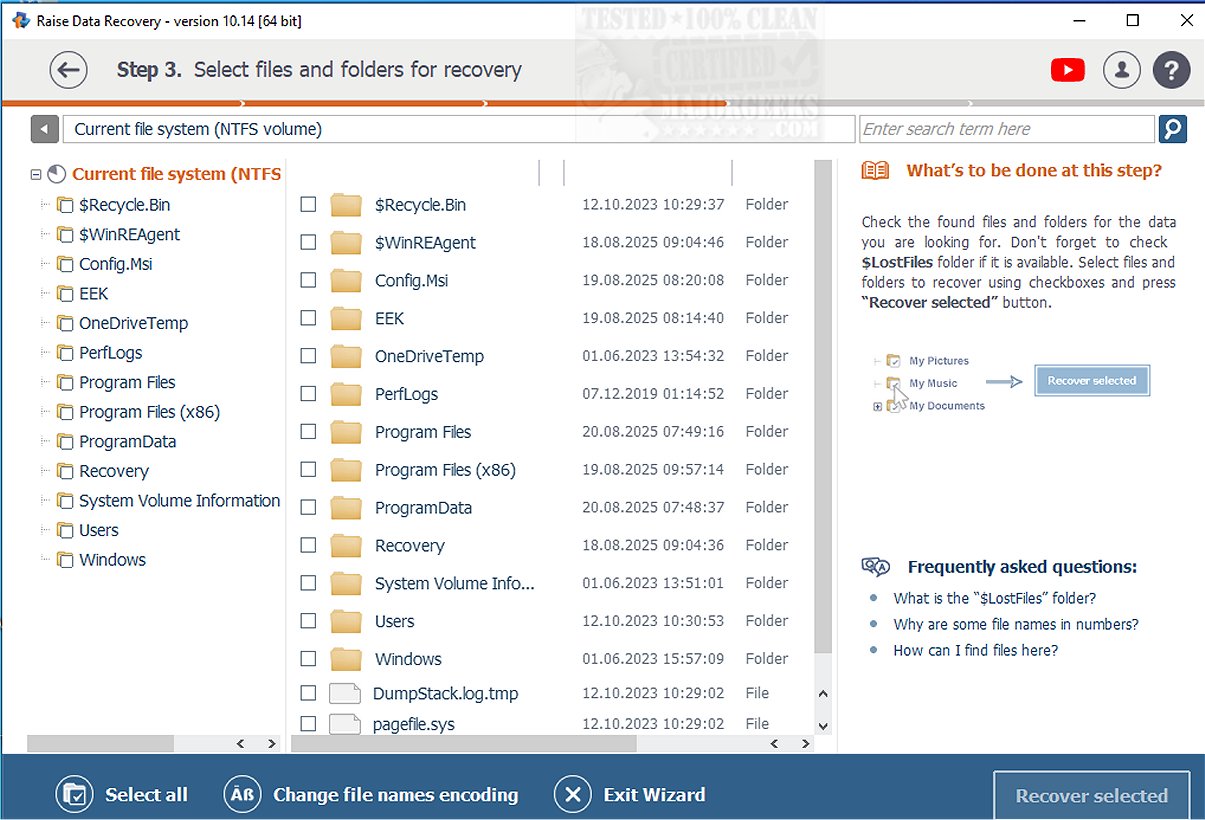Click the $Recycle.Bin folder icon in file list
This screenshot has width=1205, height=820.
346,204
